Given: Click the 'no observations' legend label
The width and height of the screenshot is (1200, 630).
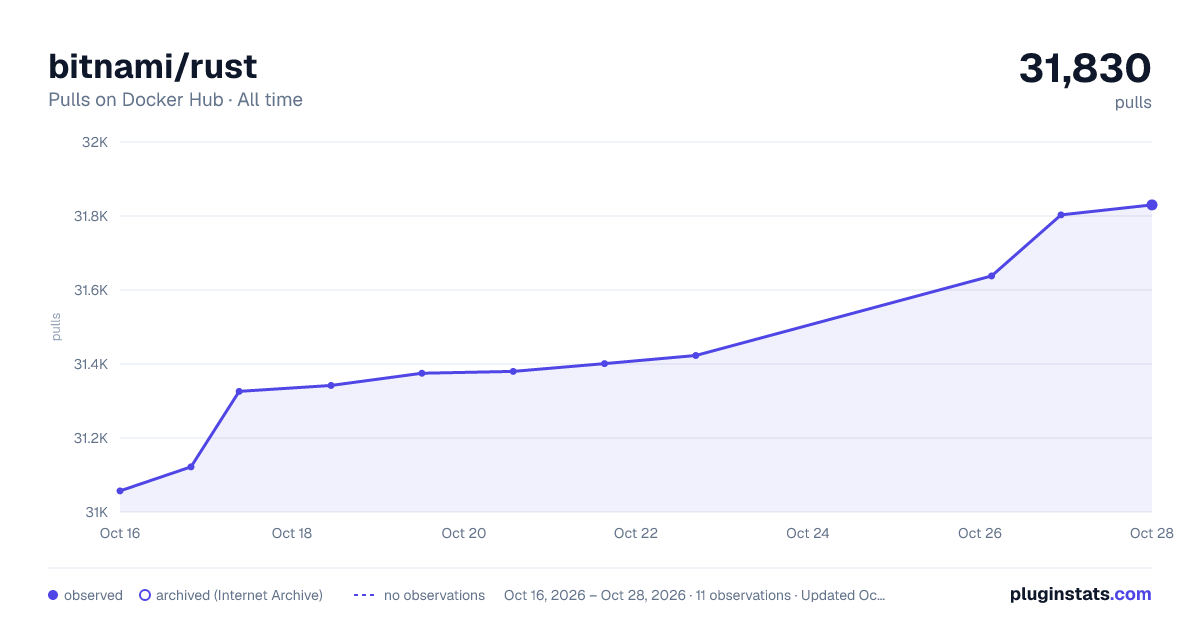Looking at the screenshot, I should pos(434,595).
